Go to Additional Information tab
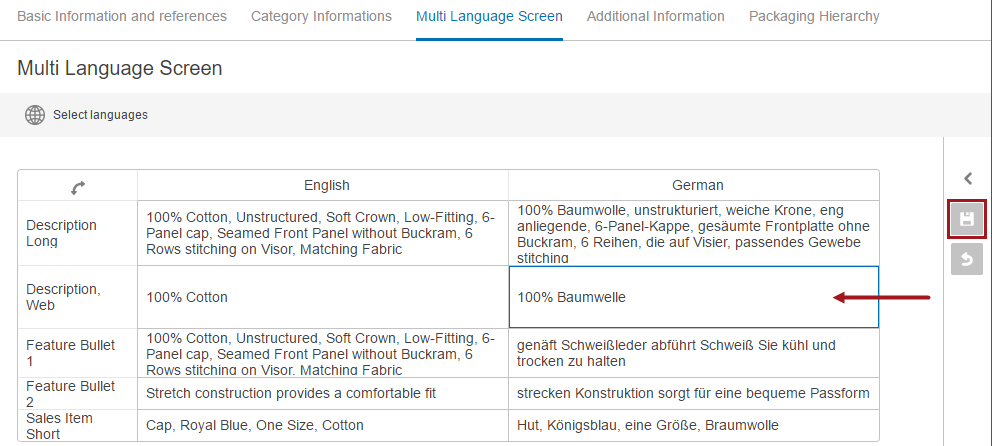The height and width of the screenshot is (446, 992). [655, 16]
